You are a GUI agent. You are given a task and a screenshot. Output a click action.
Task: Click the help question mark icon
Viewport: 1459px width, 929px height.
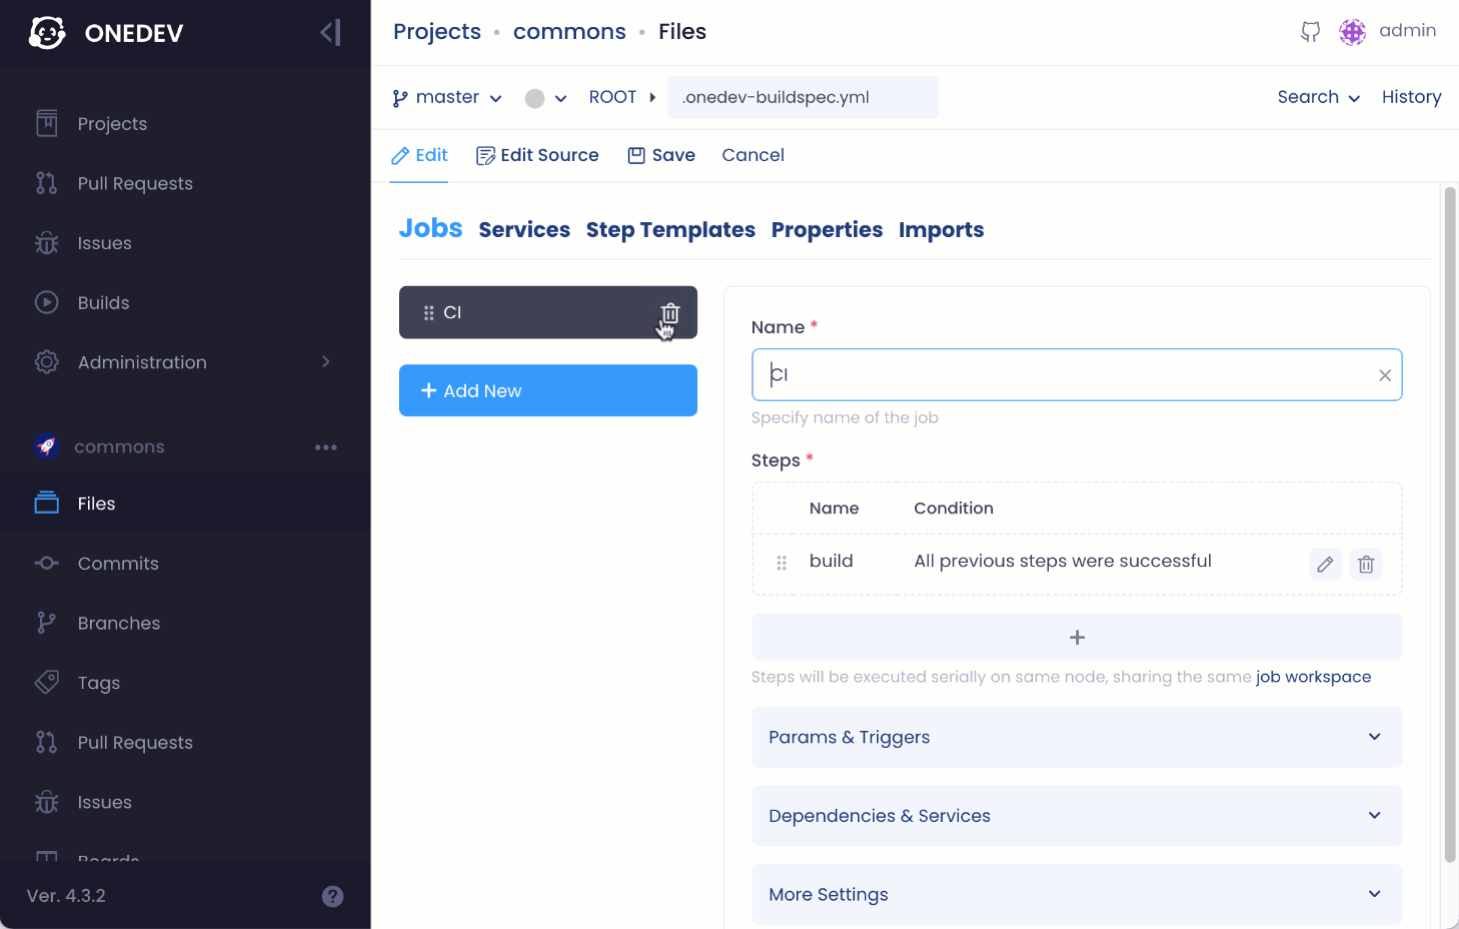(x=333, y=896)
